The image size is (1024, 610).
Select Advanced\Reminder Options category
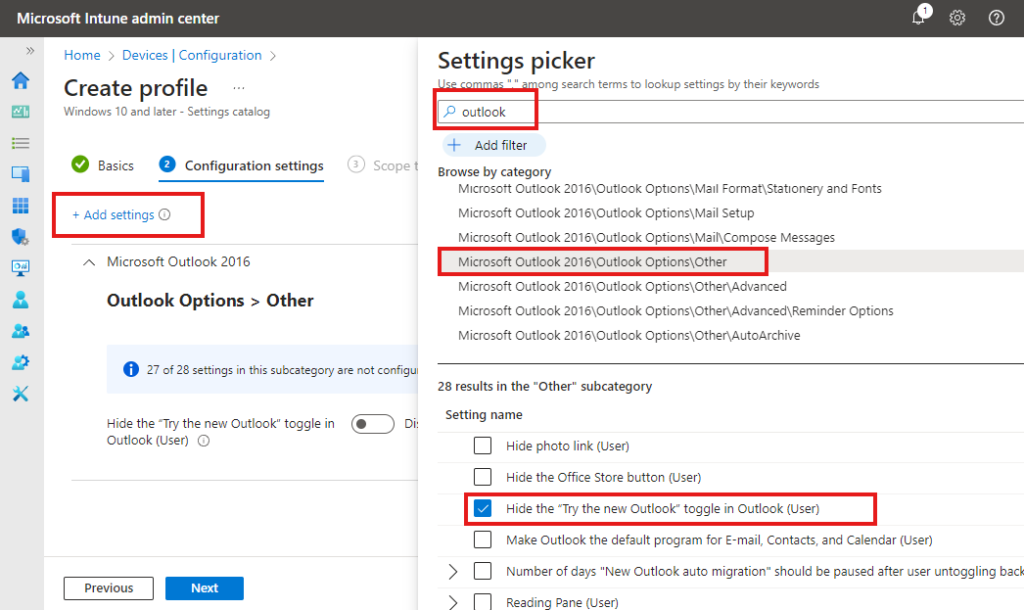point(676,311)
